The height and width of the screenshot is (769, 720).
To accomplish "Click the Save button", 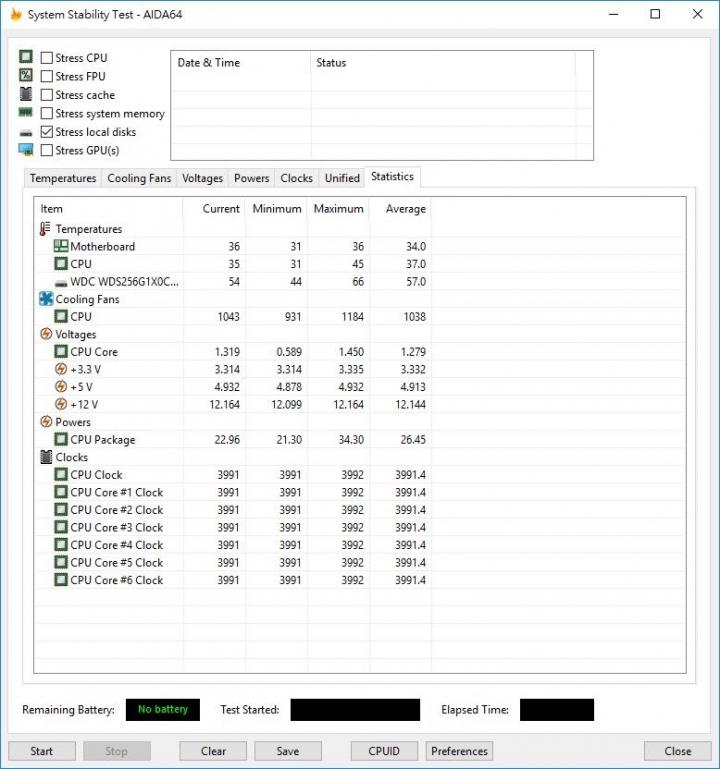I will tap(288, 751).
